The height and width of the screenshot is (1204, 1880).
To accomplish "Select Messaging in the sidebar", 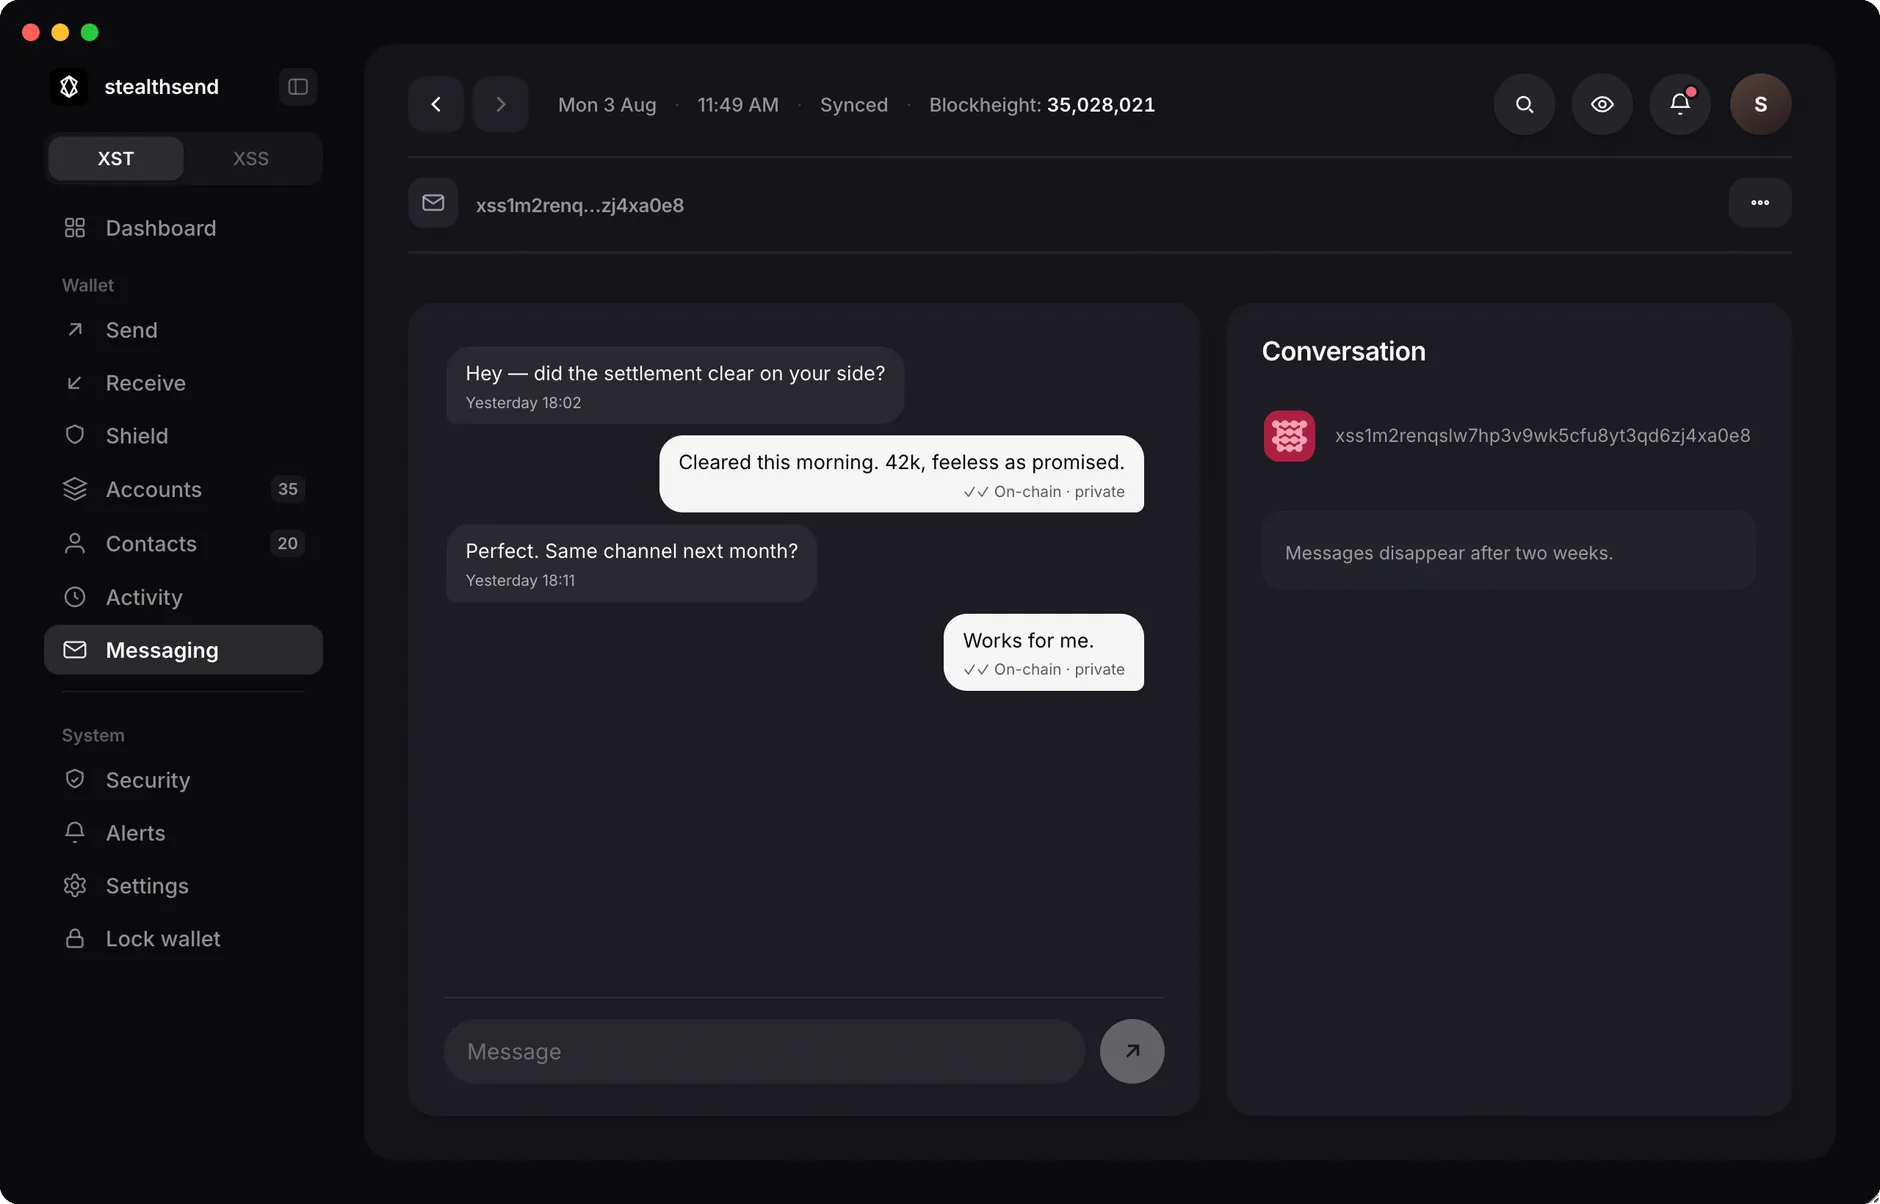I will [x=184, y=650].
